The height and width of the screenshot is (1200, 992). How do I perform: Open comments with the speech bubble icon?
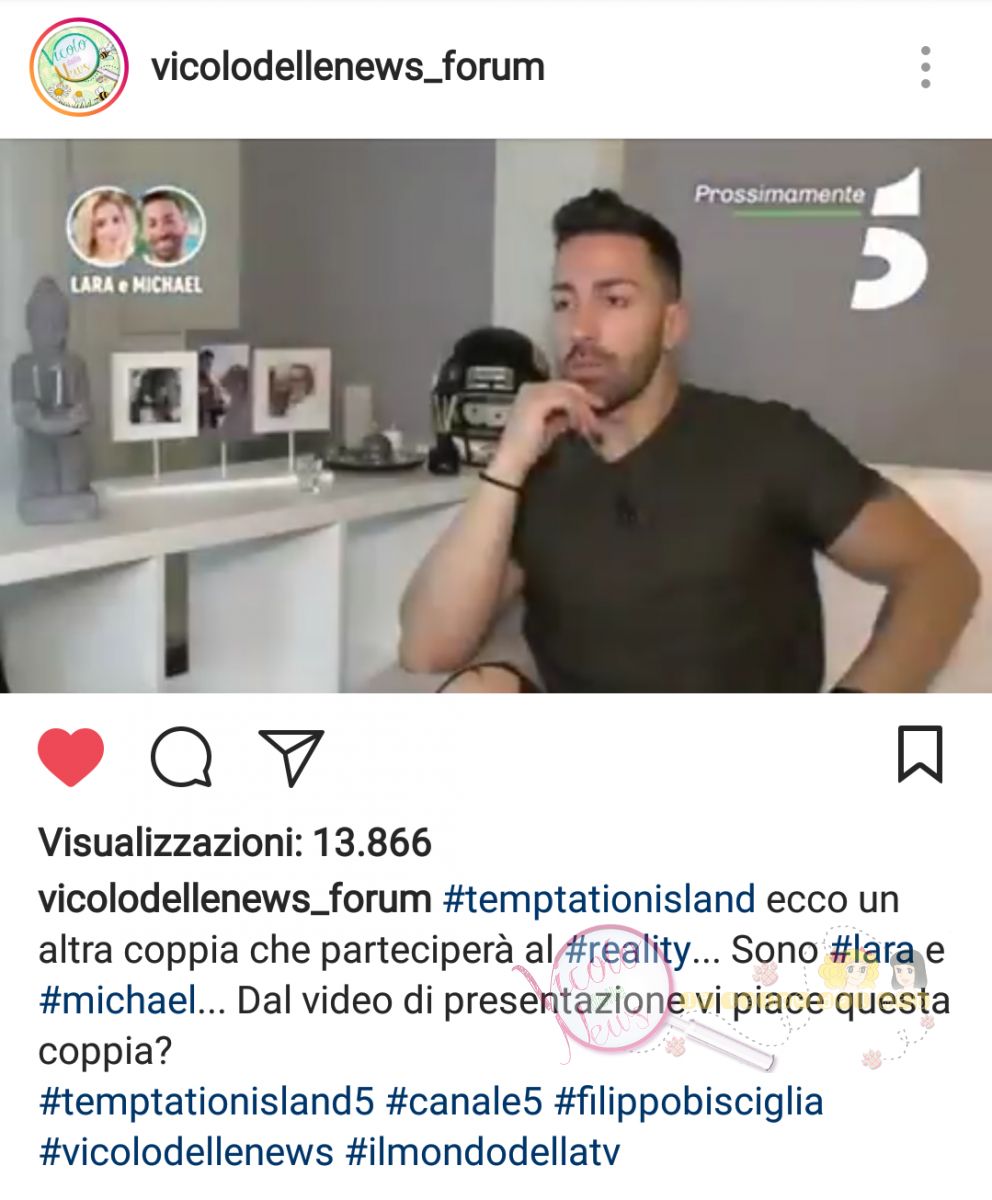(x=181, y=757)
